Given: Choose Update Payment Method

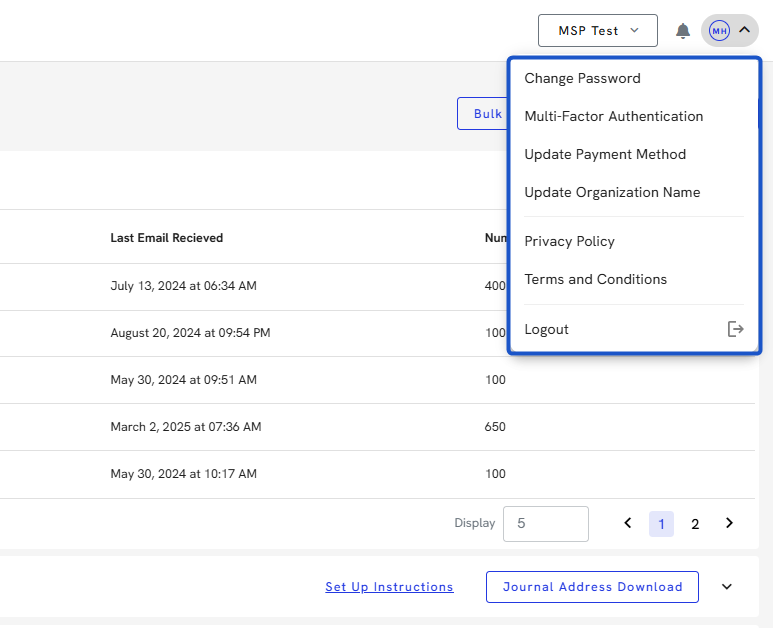Looking at the screenshot, I should (x=605, y=154).
